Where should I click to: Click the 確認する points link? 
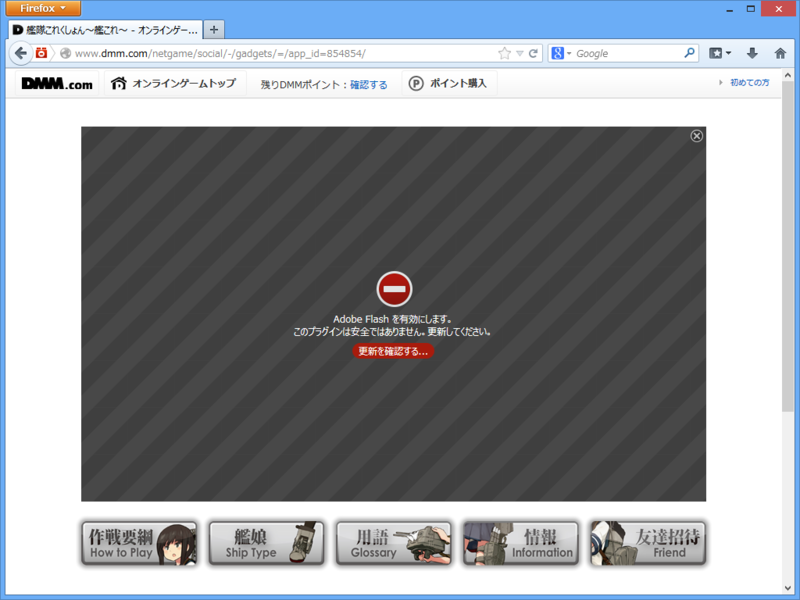coord(368,85)
